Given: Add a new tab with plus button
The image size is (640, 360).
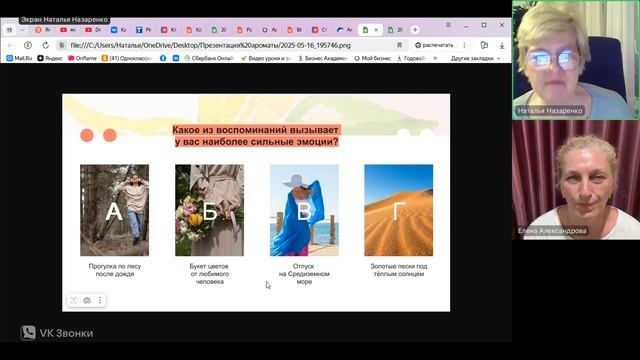Looking at the screenshot, I should pyautogui.click(x=415, y=30).
